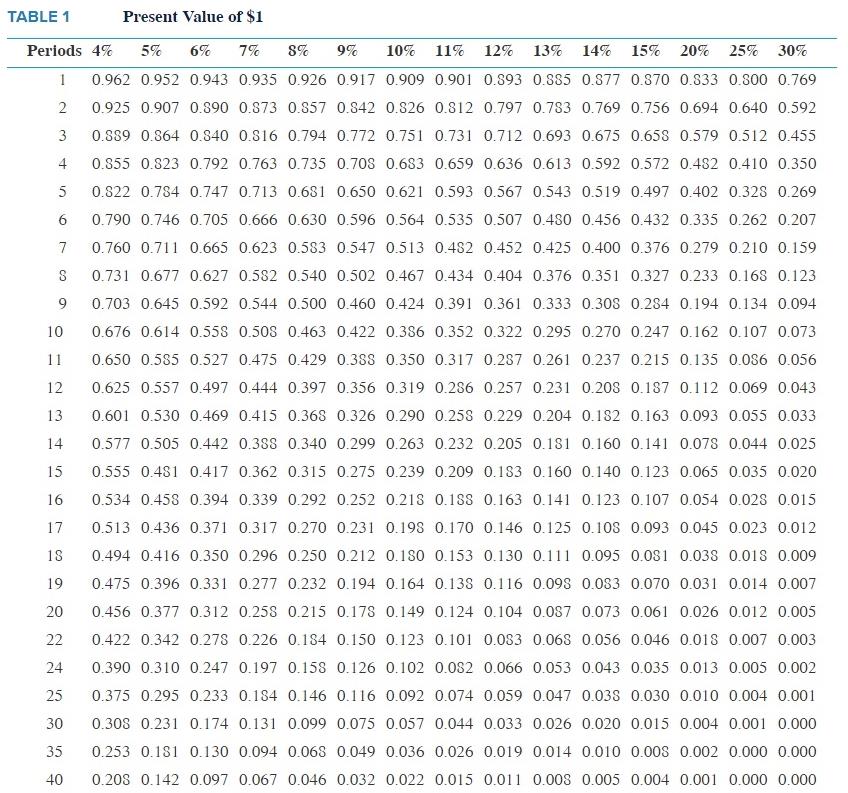The height and width of the screenshot is (793, 848).
Task: Click cell 0.962 in period 1 row
Action: [111, 80]
